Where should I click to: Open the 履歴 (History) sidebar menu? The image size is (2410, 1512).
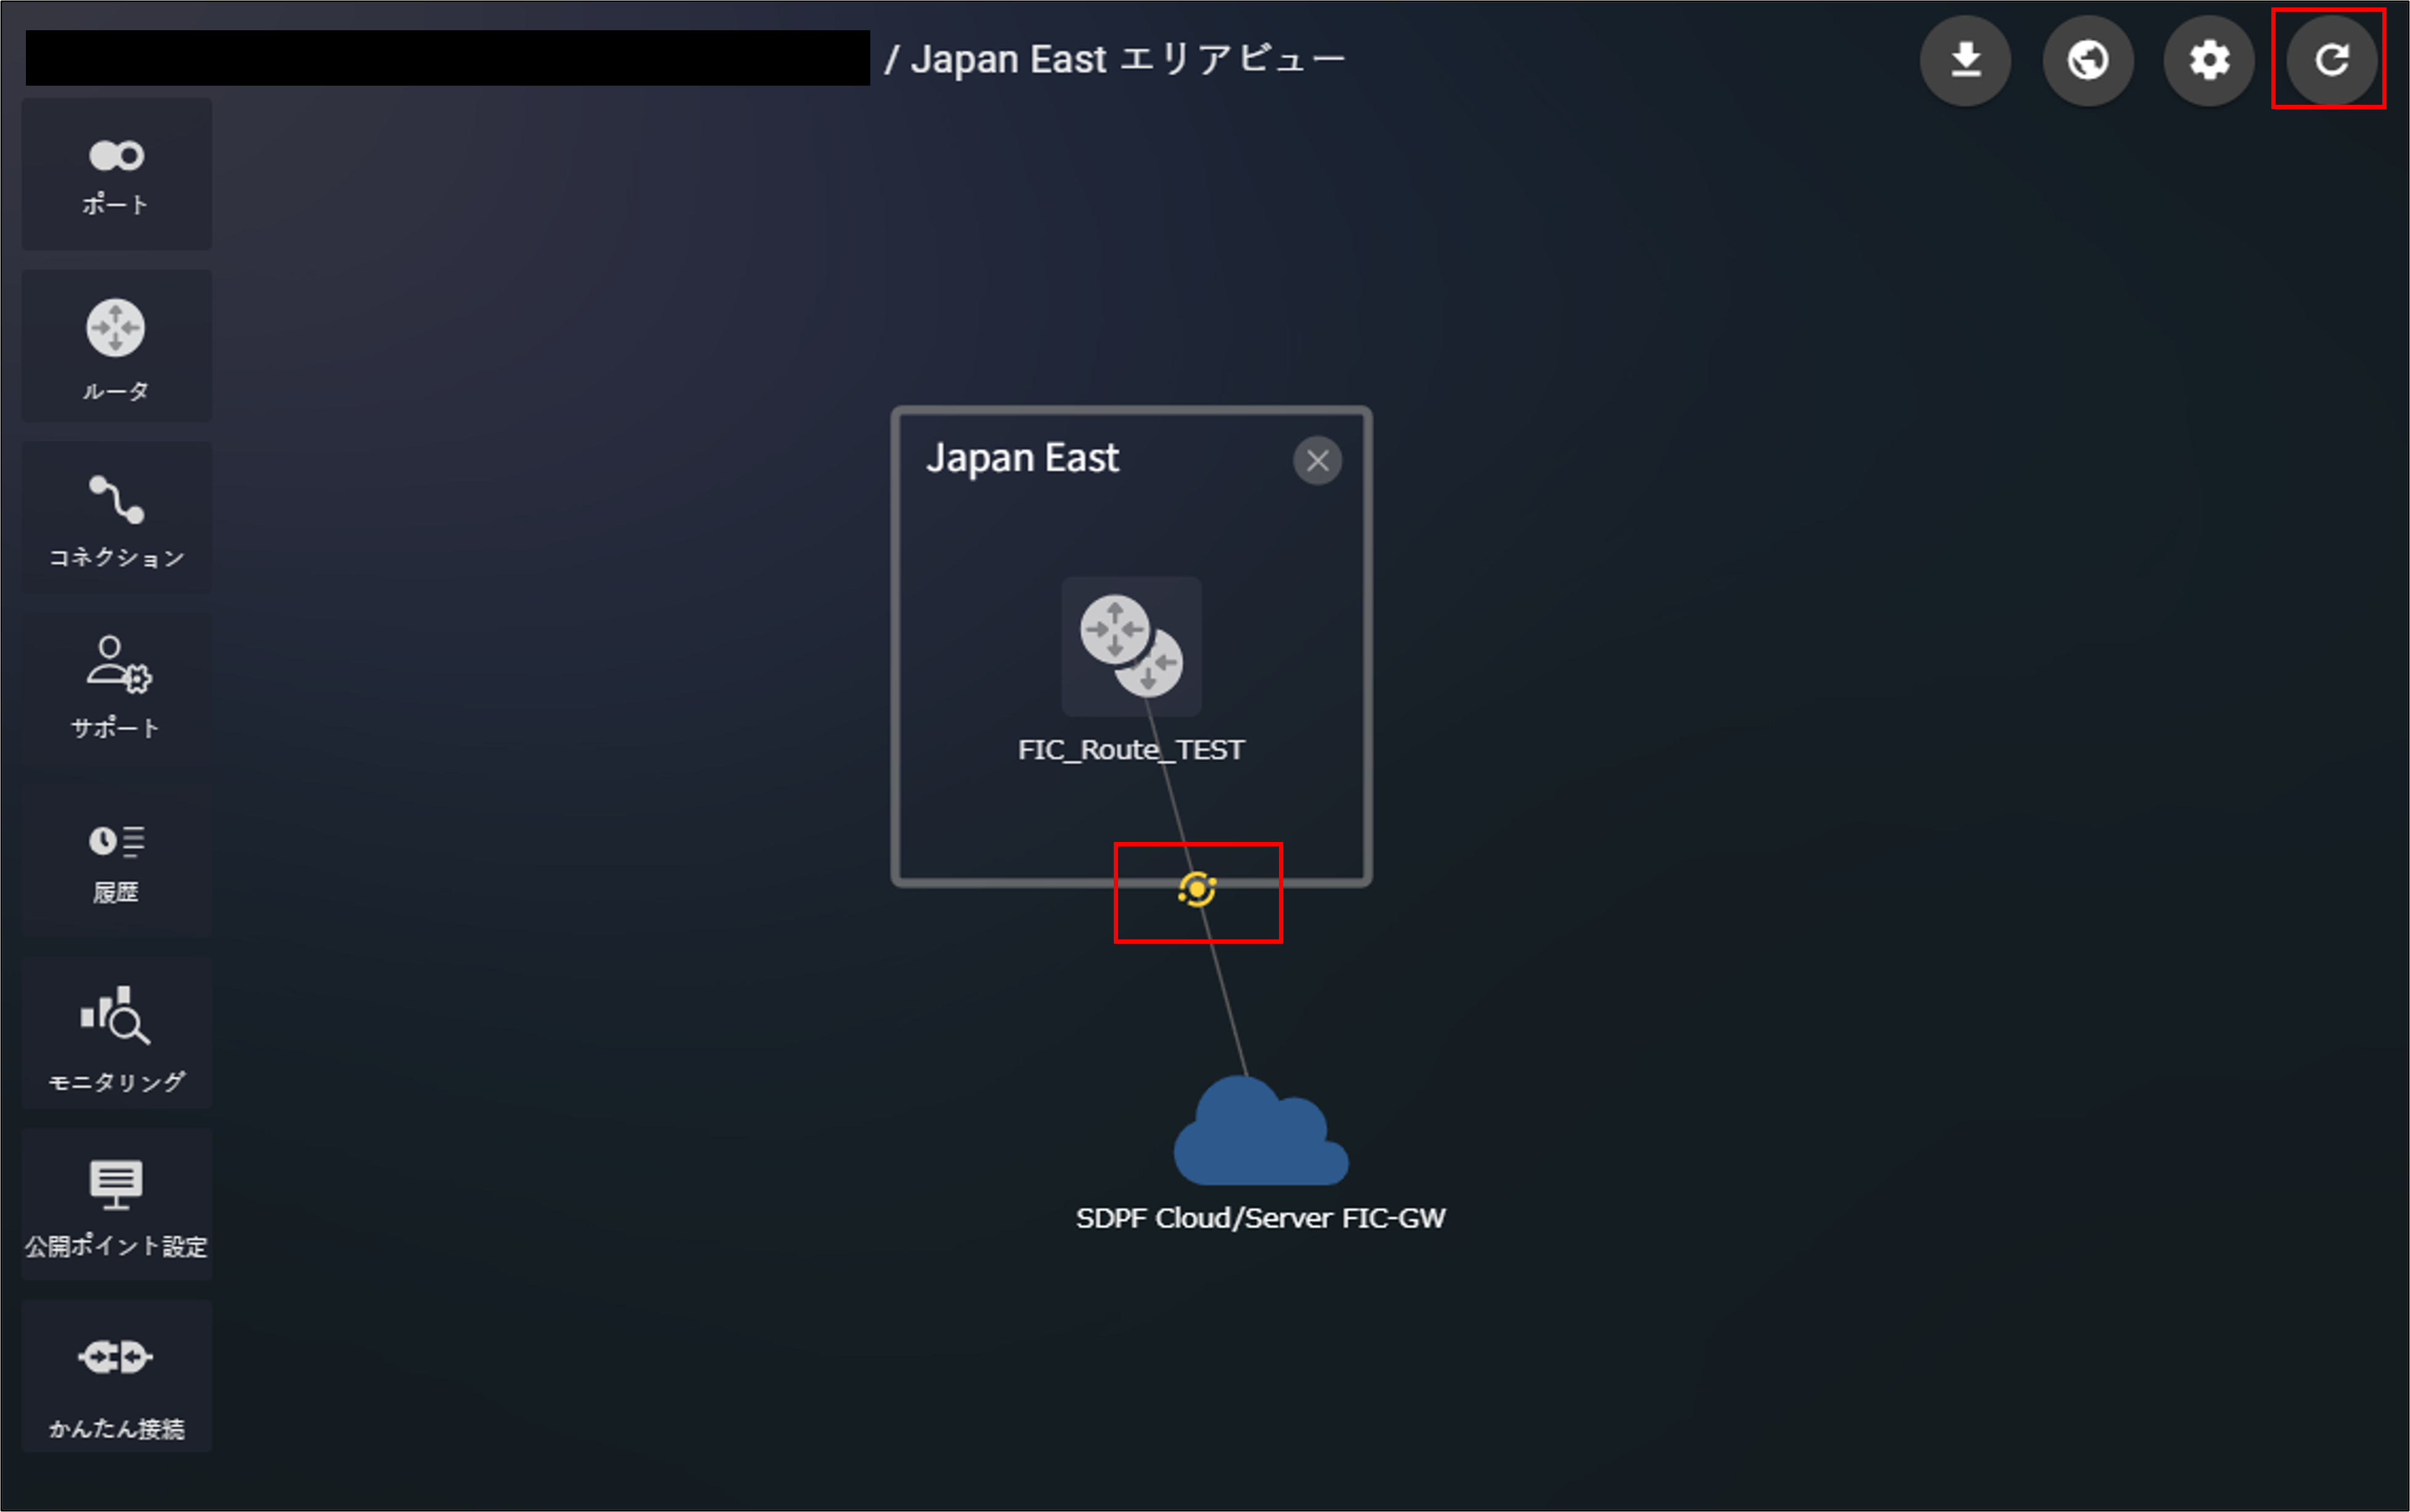(x=116, y=861)
